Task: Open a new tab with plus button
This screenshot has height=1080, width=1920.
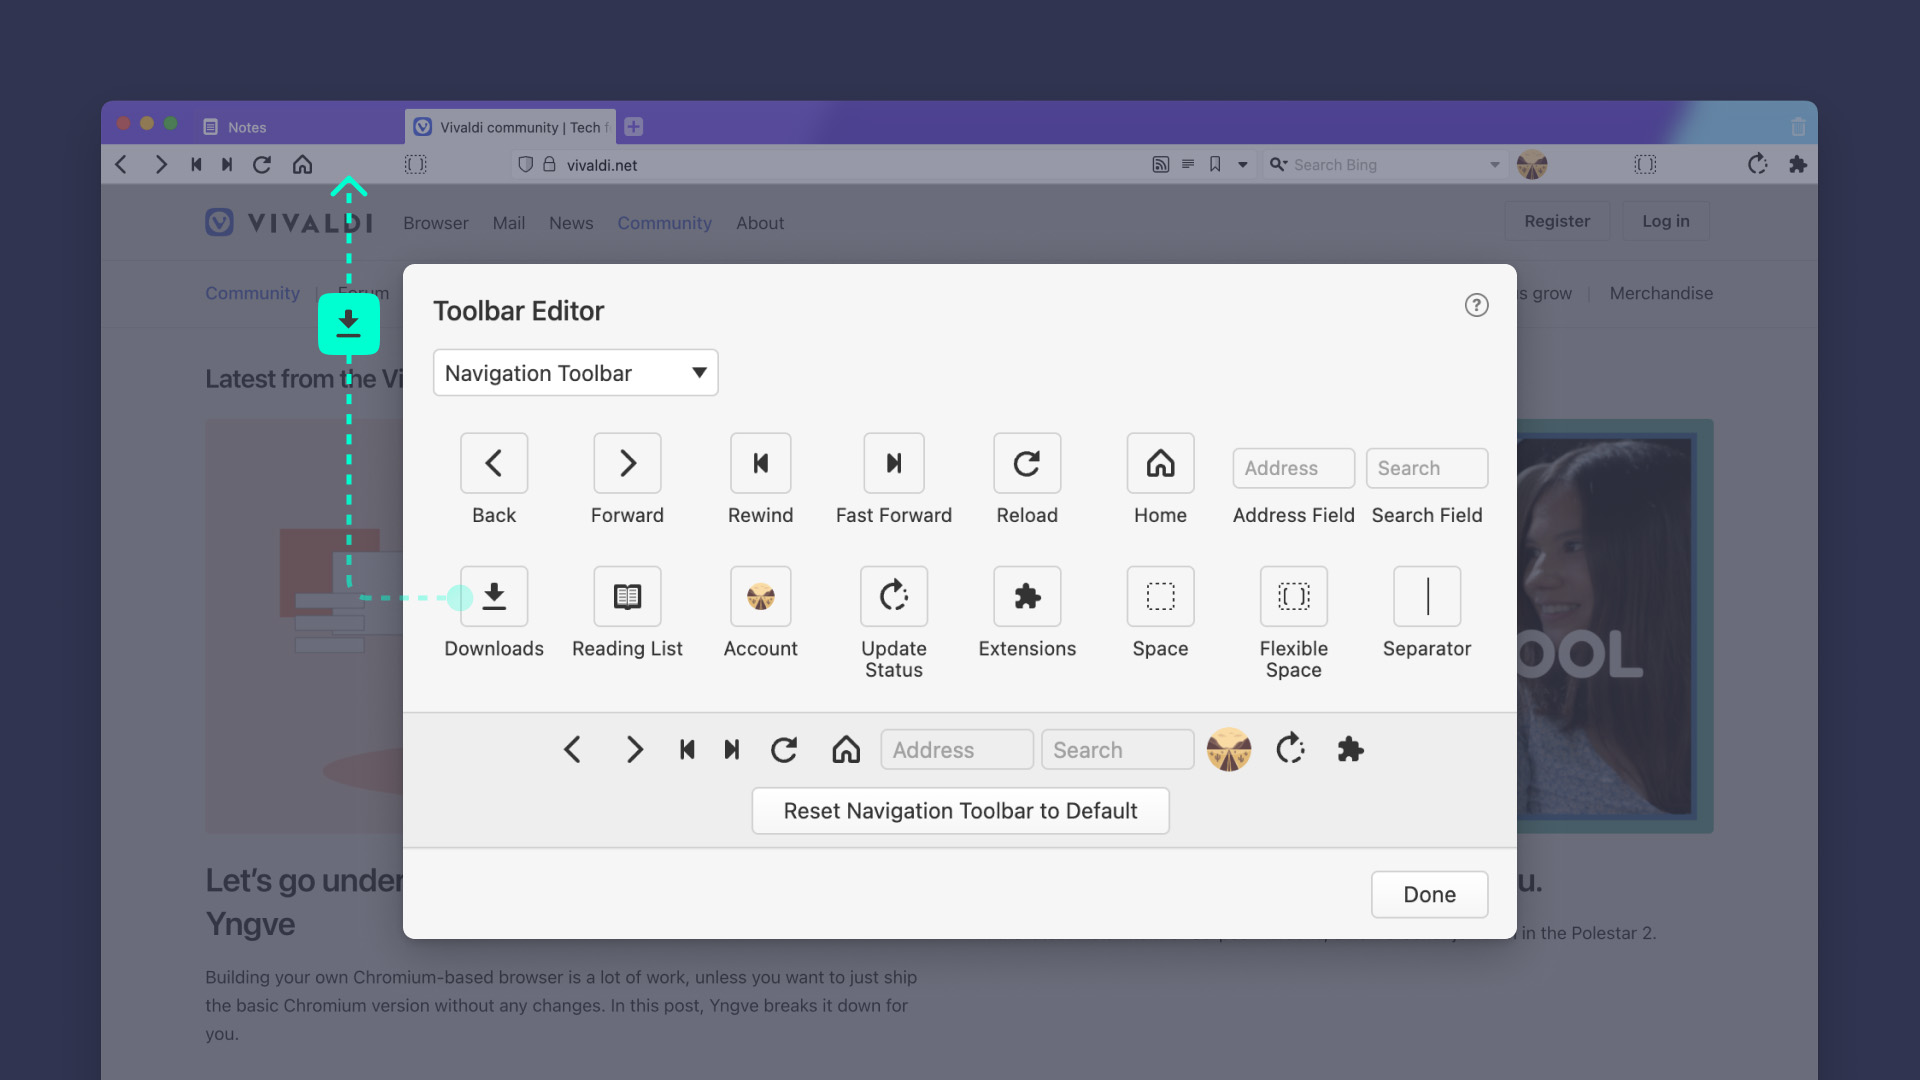Action: point(633,127)
